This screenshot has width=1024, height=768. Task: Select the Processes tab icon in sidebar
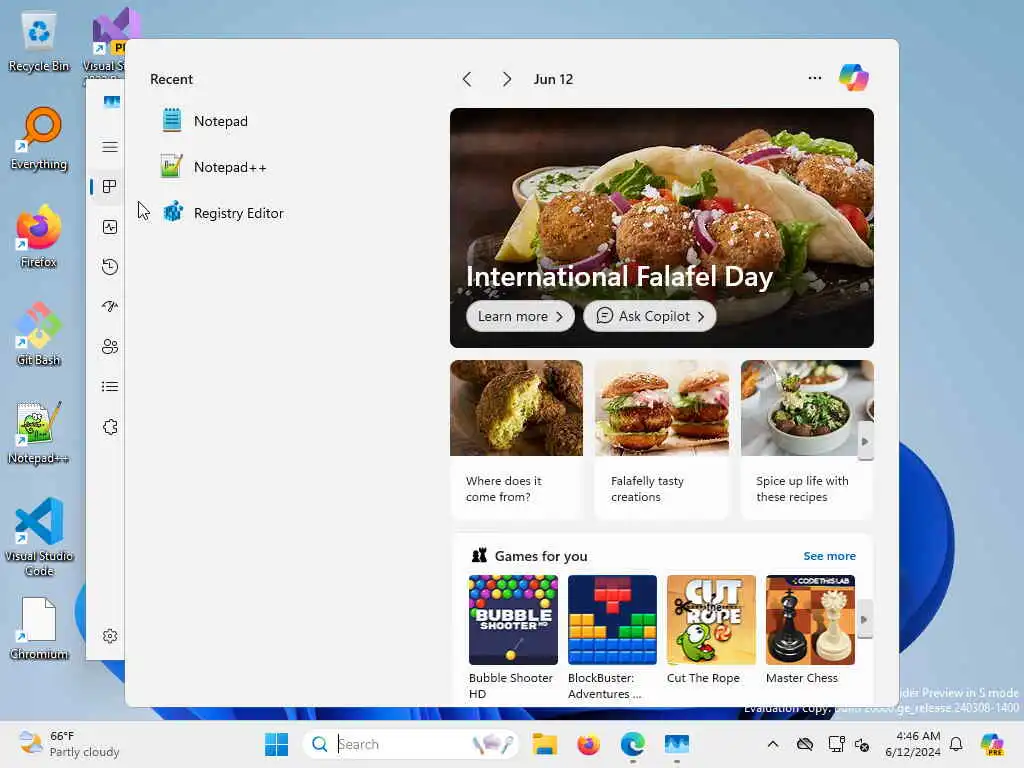110,187
